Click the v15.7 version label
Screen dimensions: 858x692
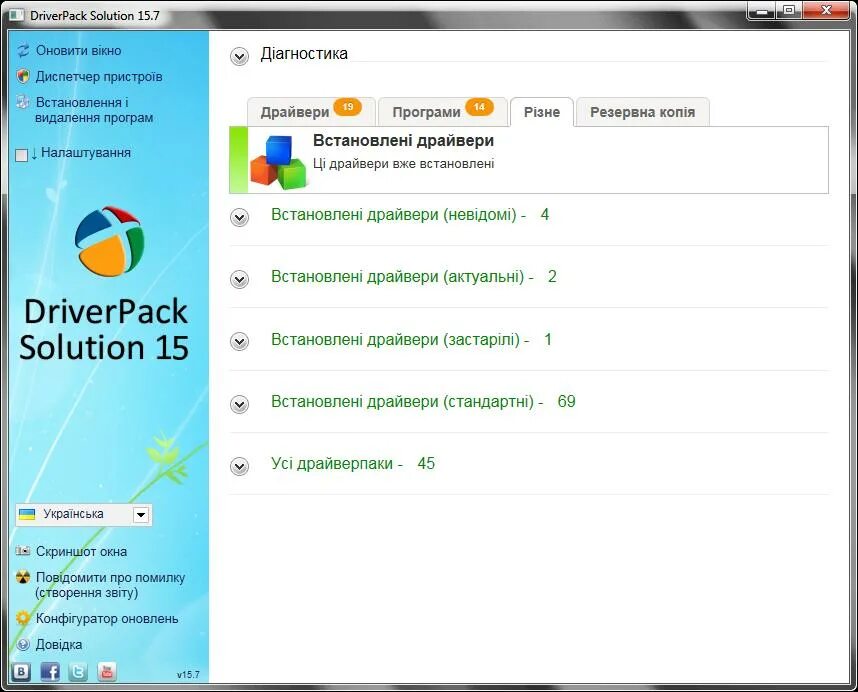(188, 674)
